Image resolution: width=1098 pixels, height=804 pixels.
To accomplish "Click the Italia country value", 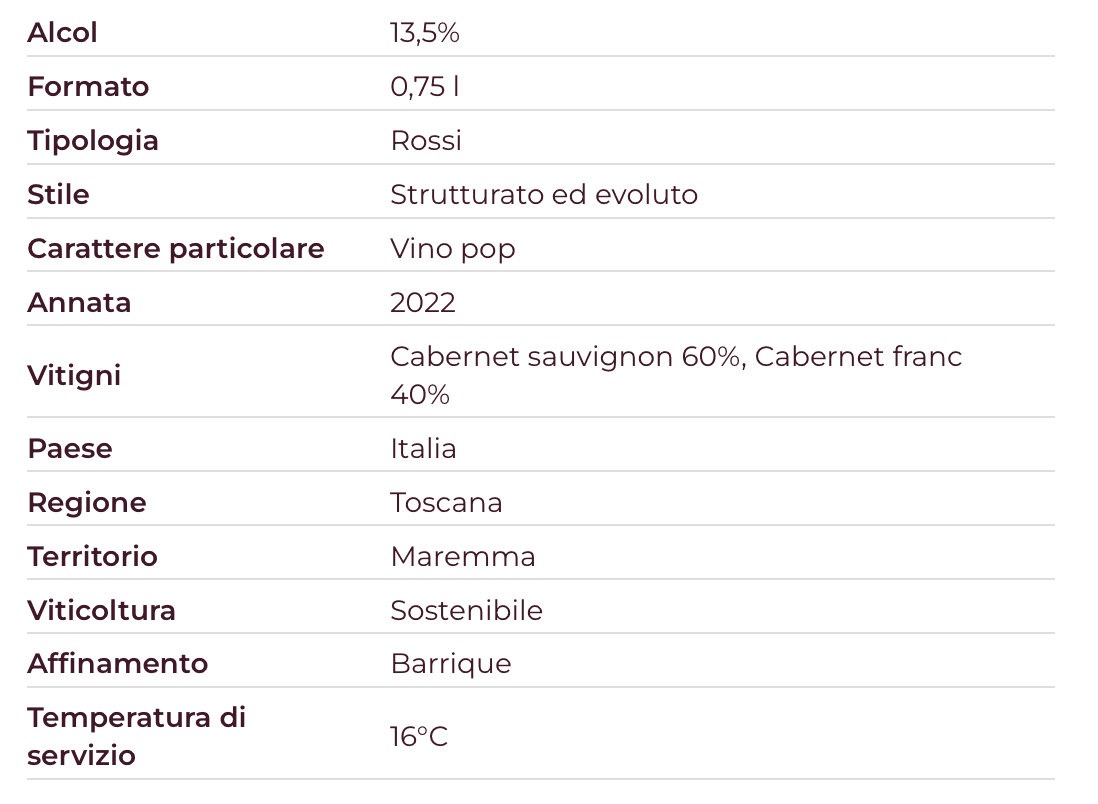I will point(423,448).
